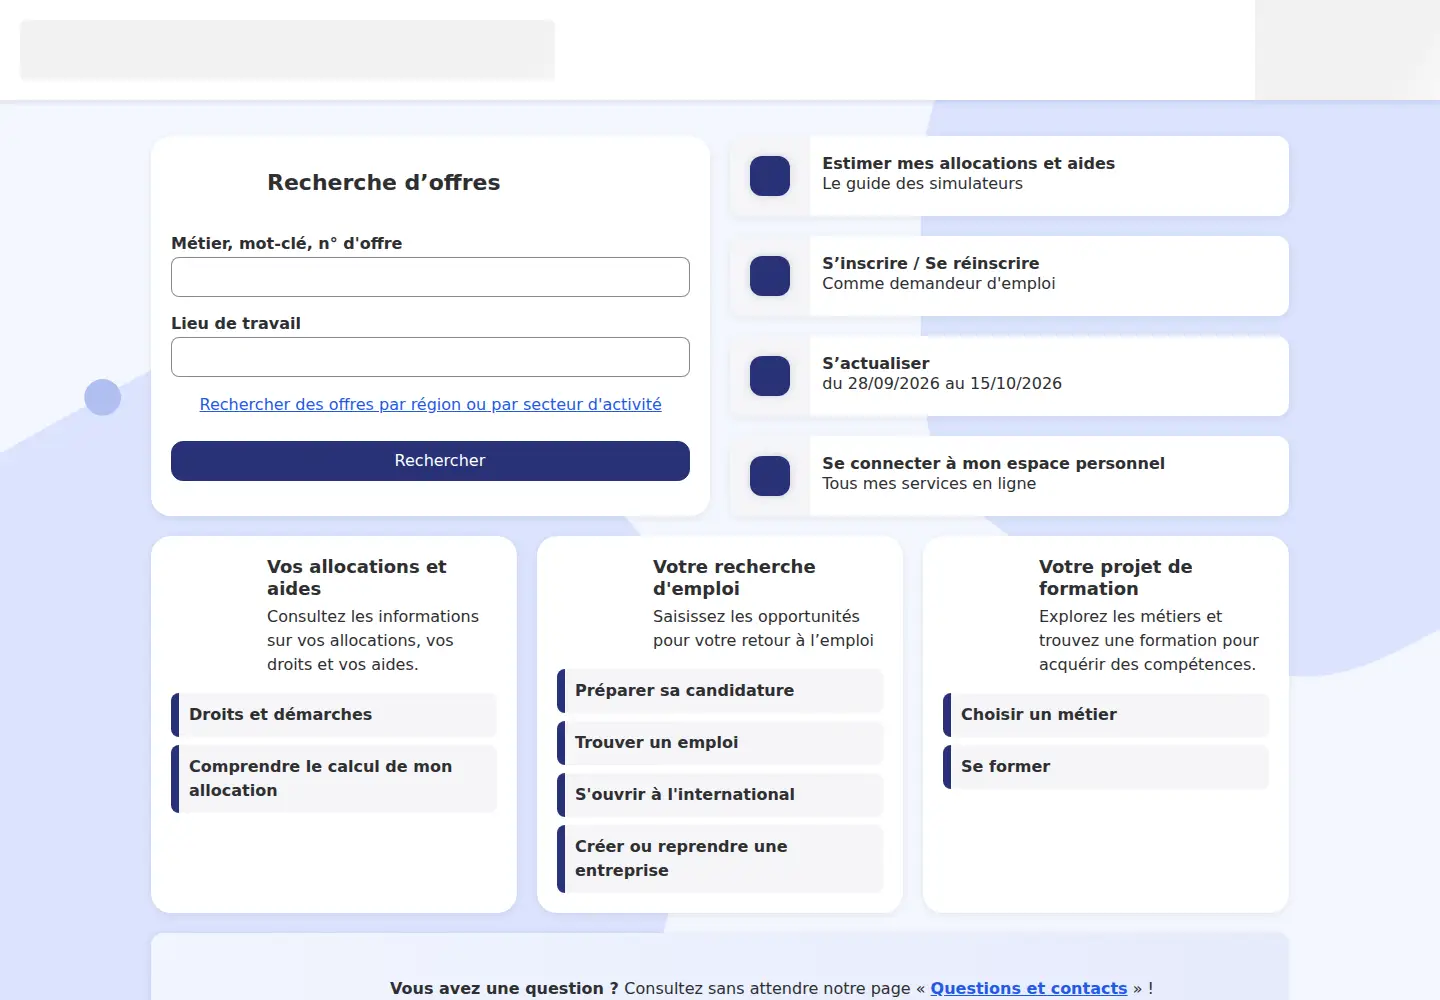Click the icon beside S'actualiser

coord(770,376)
